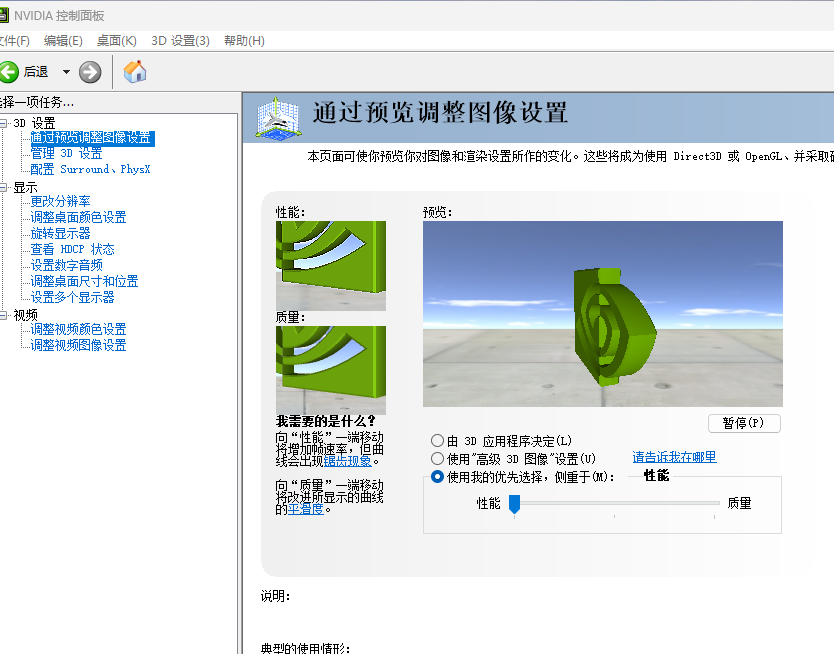
Task: Open 配置 Surround、PhysX in the tree
Action: coord(90,170)
